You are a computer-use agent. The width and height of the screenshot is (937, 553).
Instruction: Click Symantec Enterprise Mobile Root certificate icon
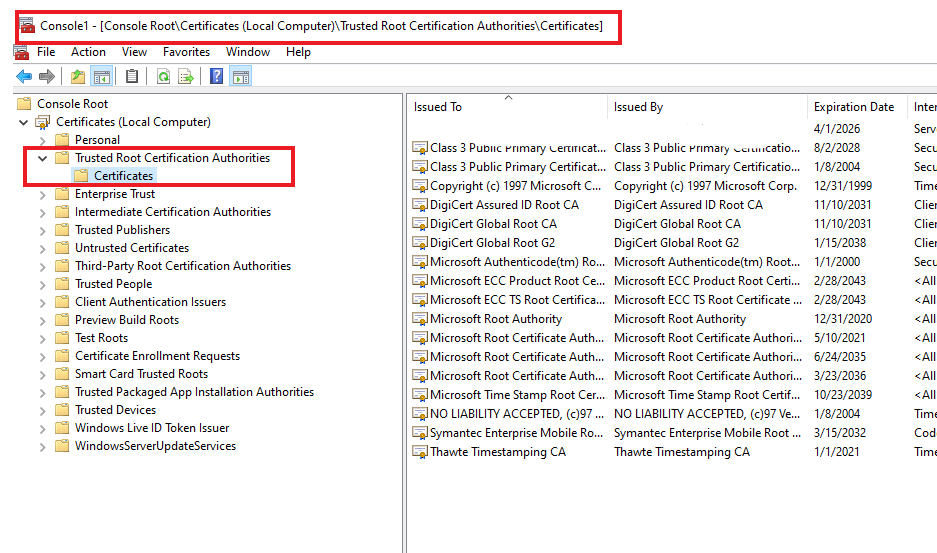pyautogui.click(x=420, y=433)
